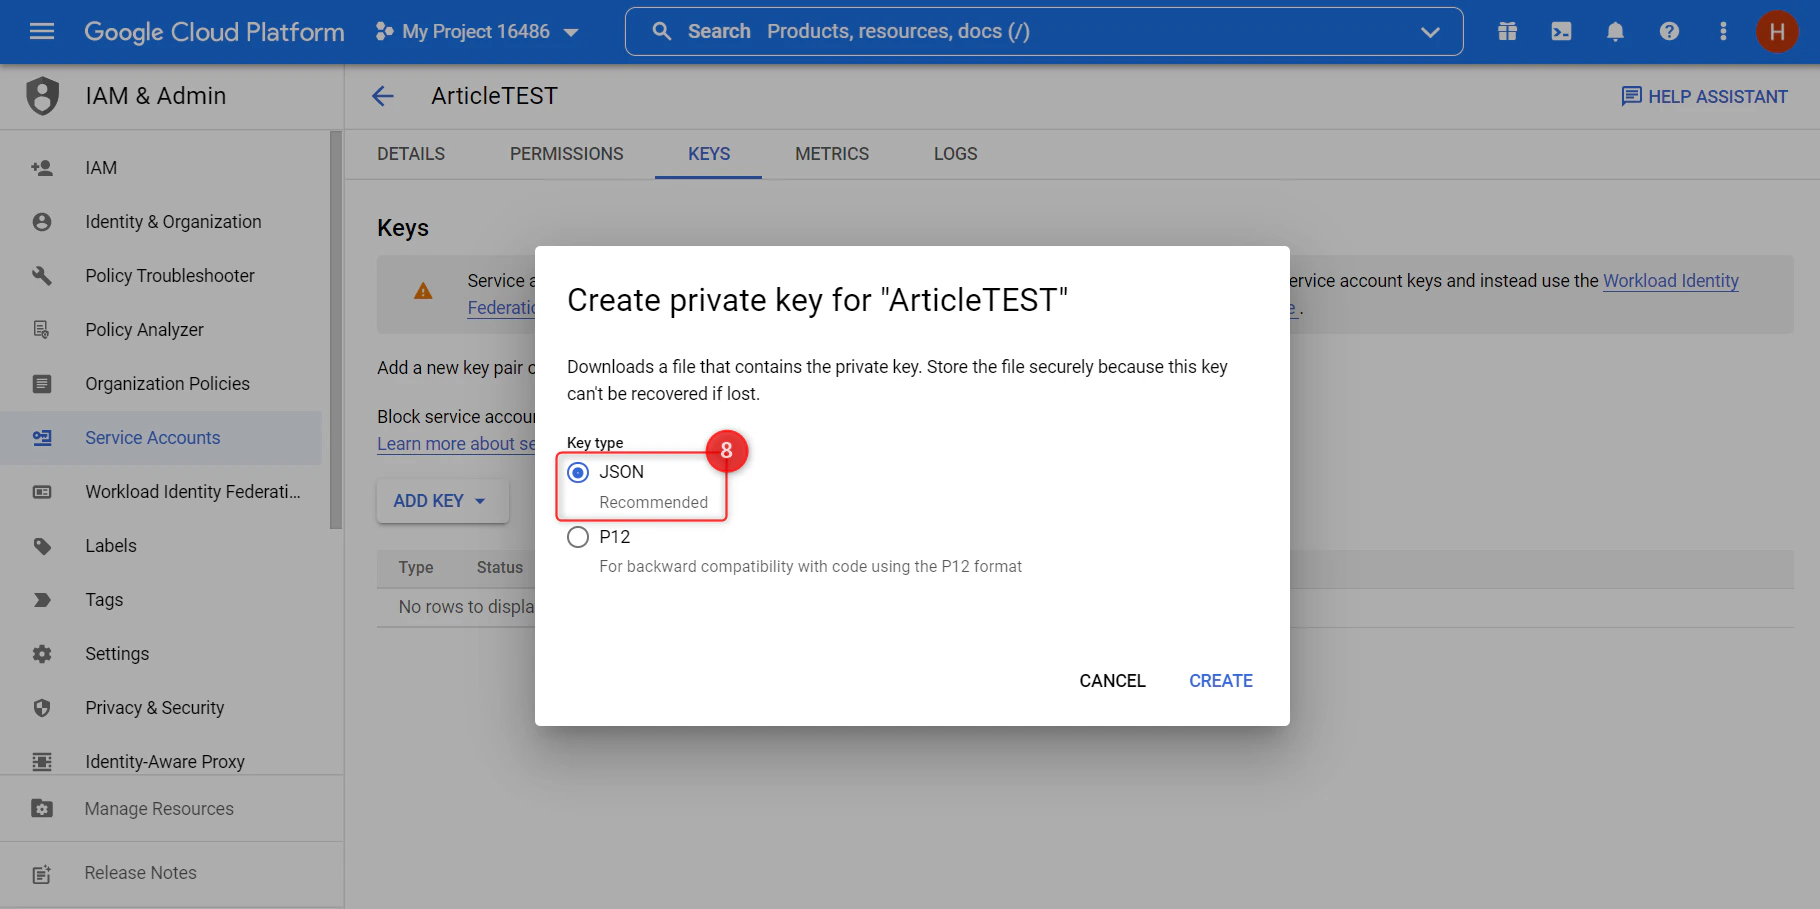
Task: Click the IAM & Admin shield icon
Action: 42,96
